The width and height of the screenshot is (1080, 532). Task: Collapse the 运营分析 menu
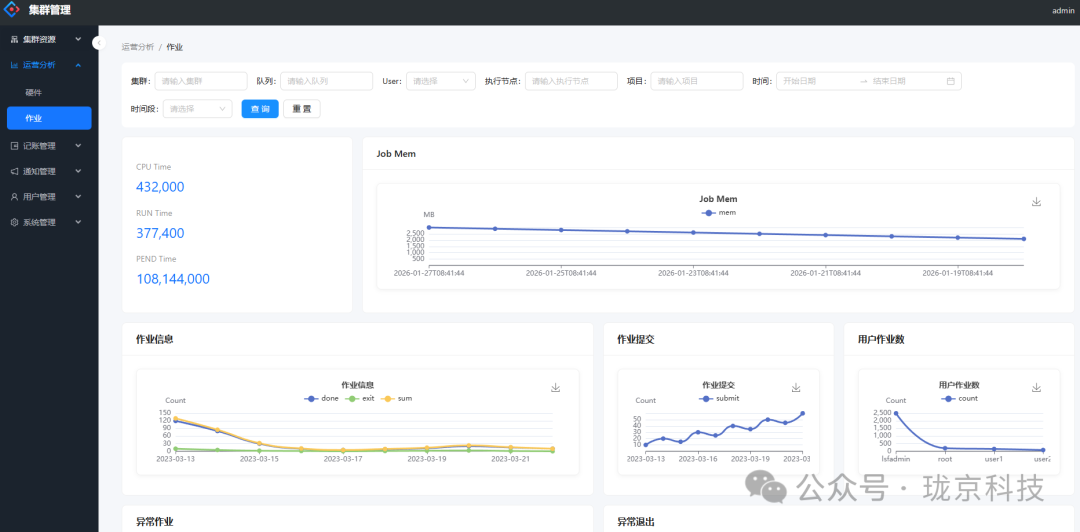click(x=78, y=65)
